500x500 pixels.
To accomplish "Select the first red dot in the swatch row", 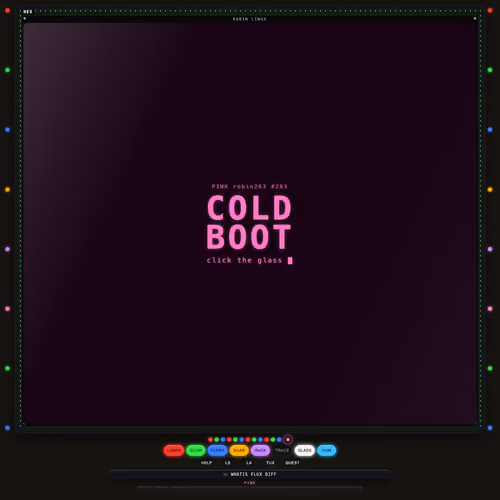I will tap(210, 440).
